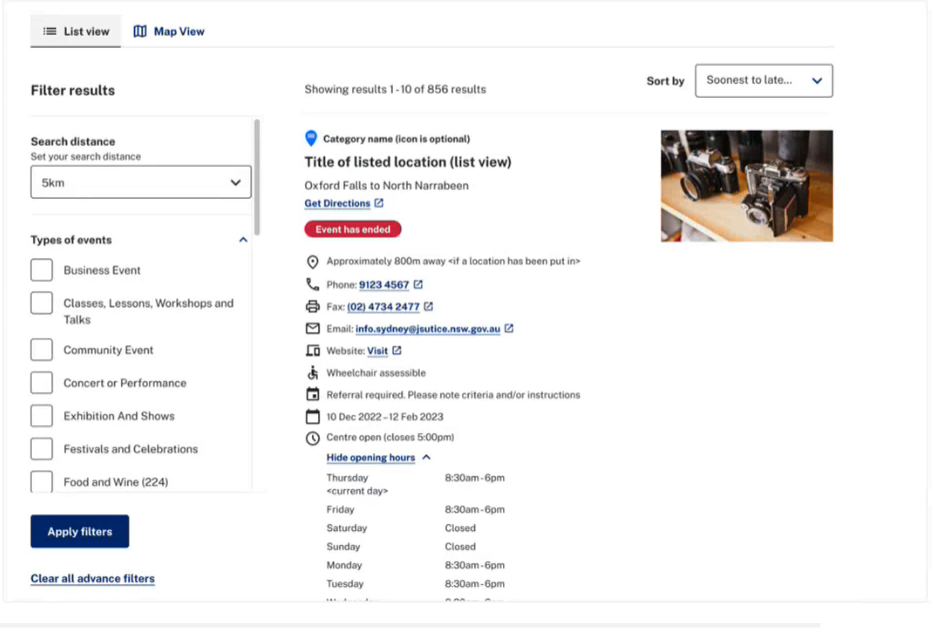Click the clock icon beside Centre open
This screenshot has height=632, width=933.
(312, 439)
